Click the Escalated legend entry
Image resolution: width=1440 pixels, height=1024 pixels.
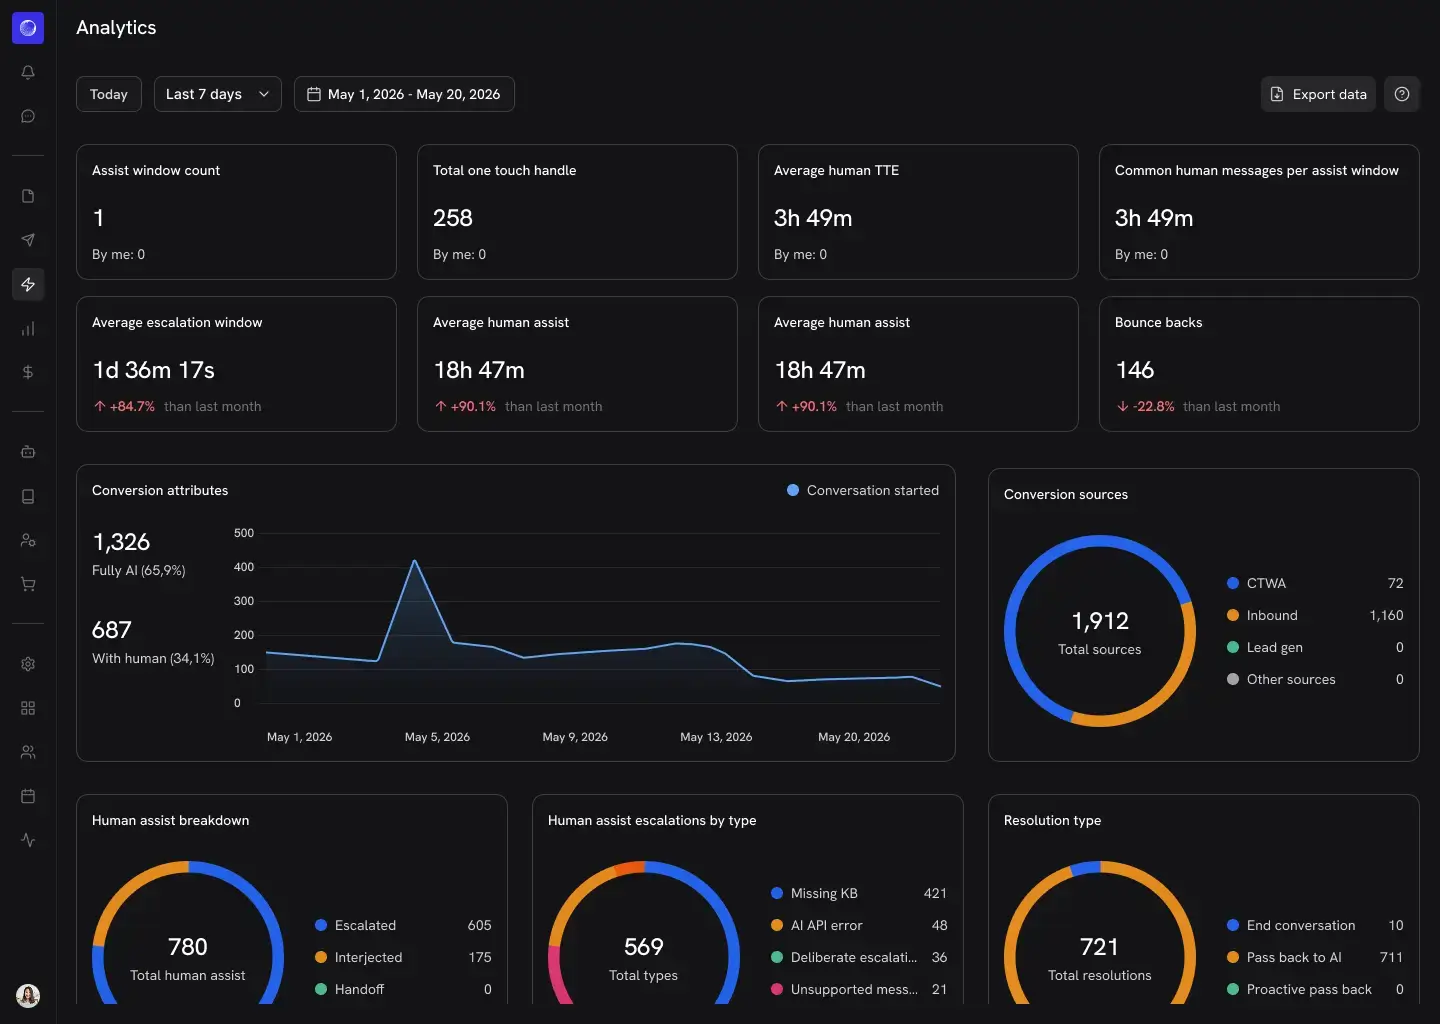[x=403, y=925]
